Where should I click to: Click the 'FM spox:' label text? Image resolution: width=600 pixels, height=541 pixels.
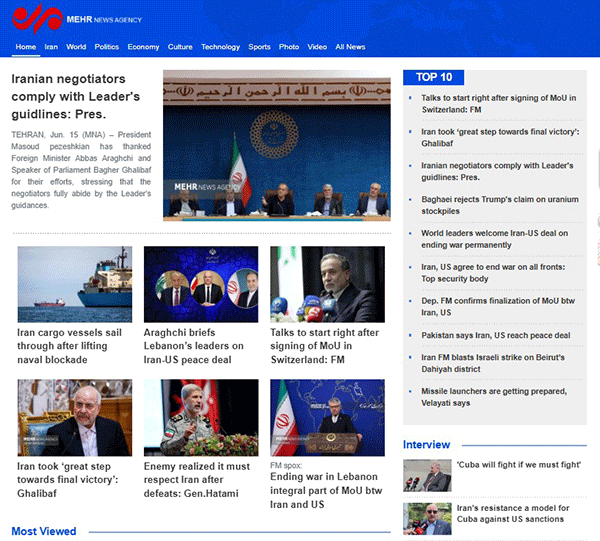(x=286, y=465)
